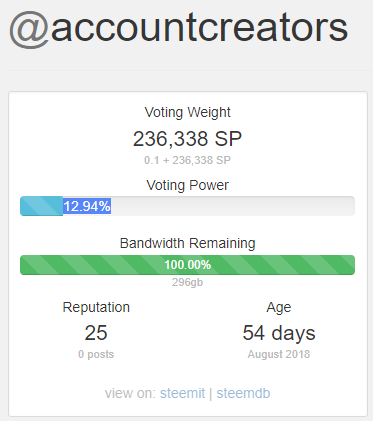This screenshot has width=373, height=421.
Task: Open the steemdb profile link
Action: pyautogui.click(x=243, y=393)
